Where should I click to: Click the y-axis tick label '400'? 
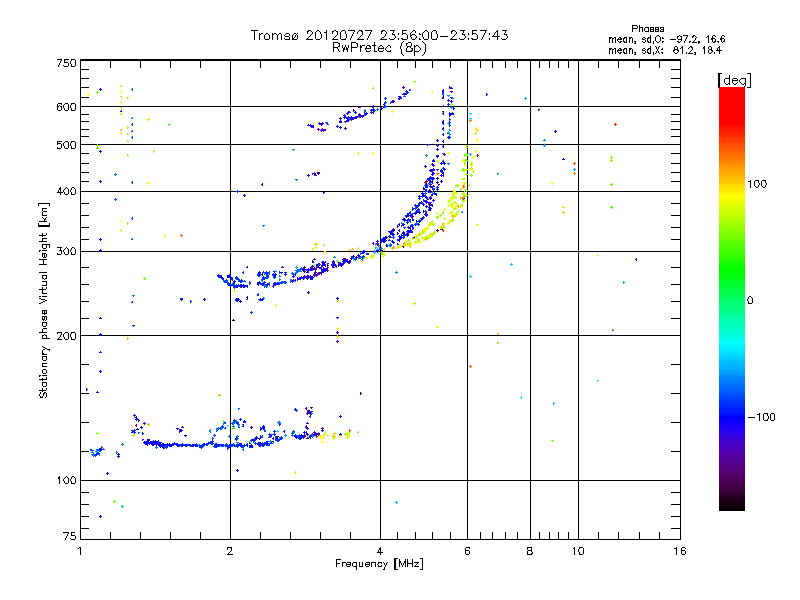[x=66, y=191]
